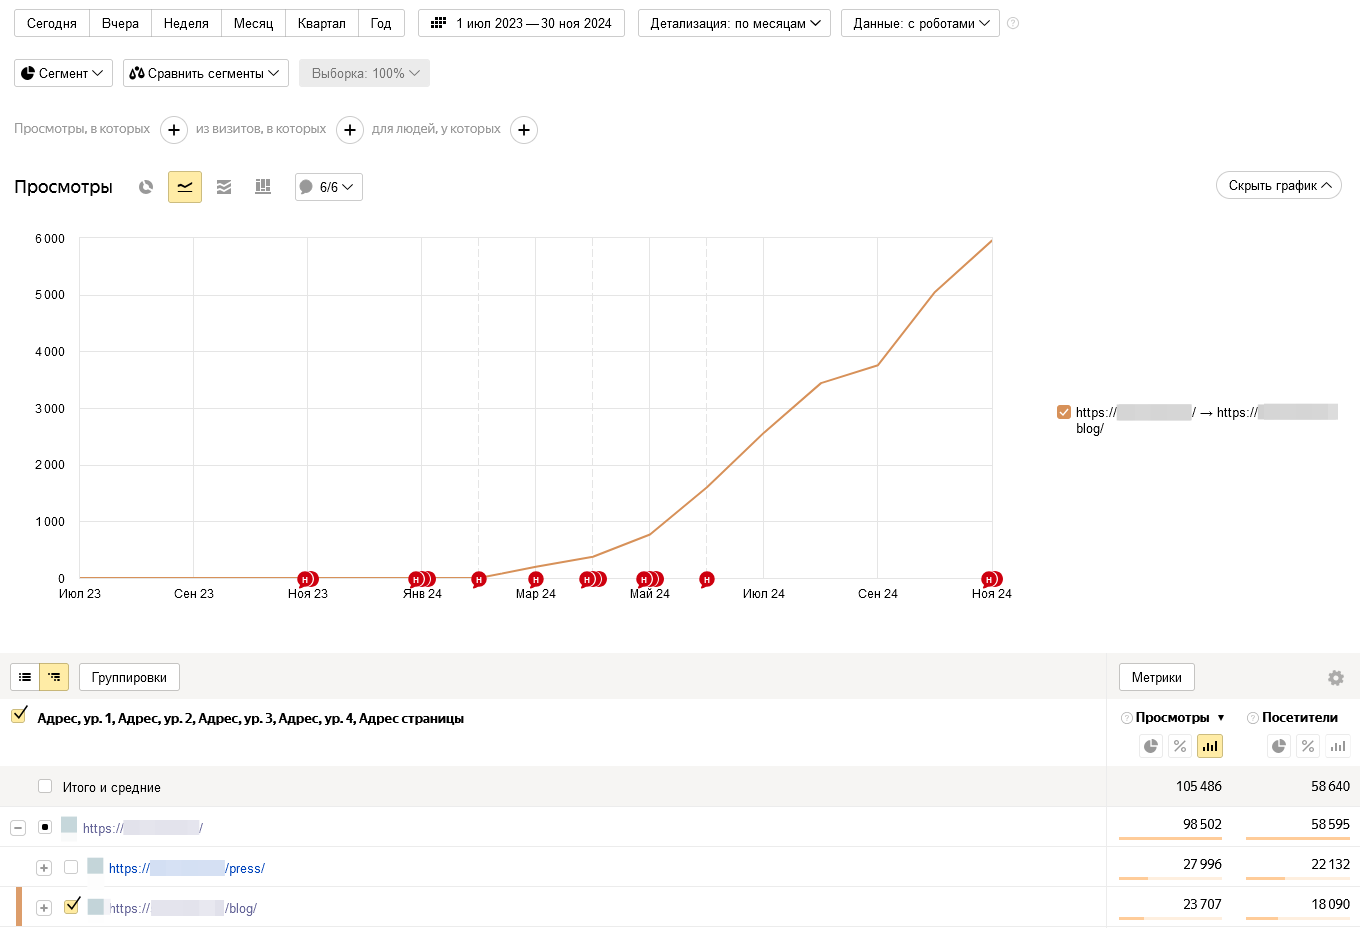Viewport: 1360px width, 928px height.
Task: Select the Неделя period tab
Action: (x=186, y=23)
